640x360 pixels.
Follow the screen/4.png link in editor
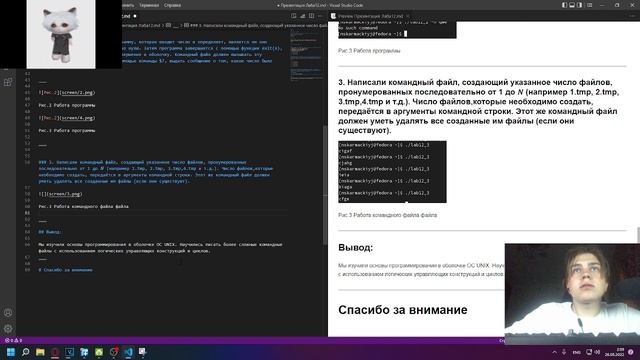click(77, 118)
